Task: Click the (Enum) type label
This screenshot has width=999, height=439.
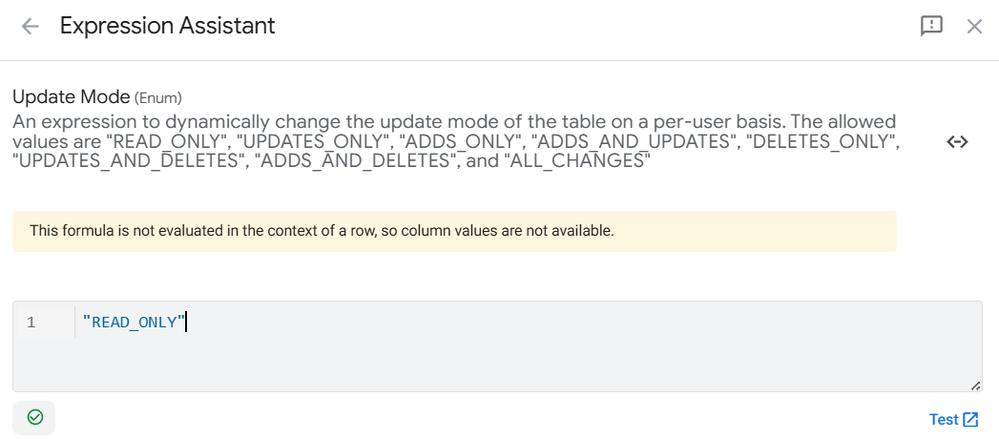Action: click(x=158, y=98)
